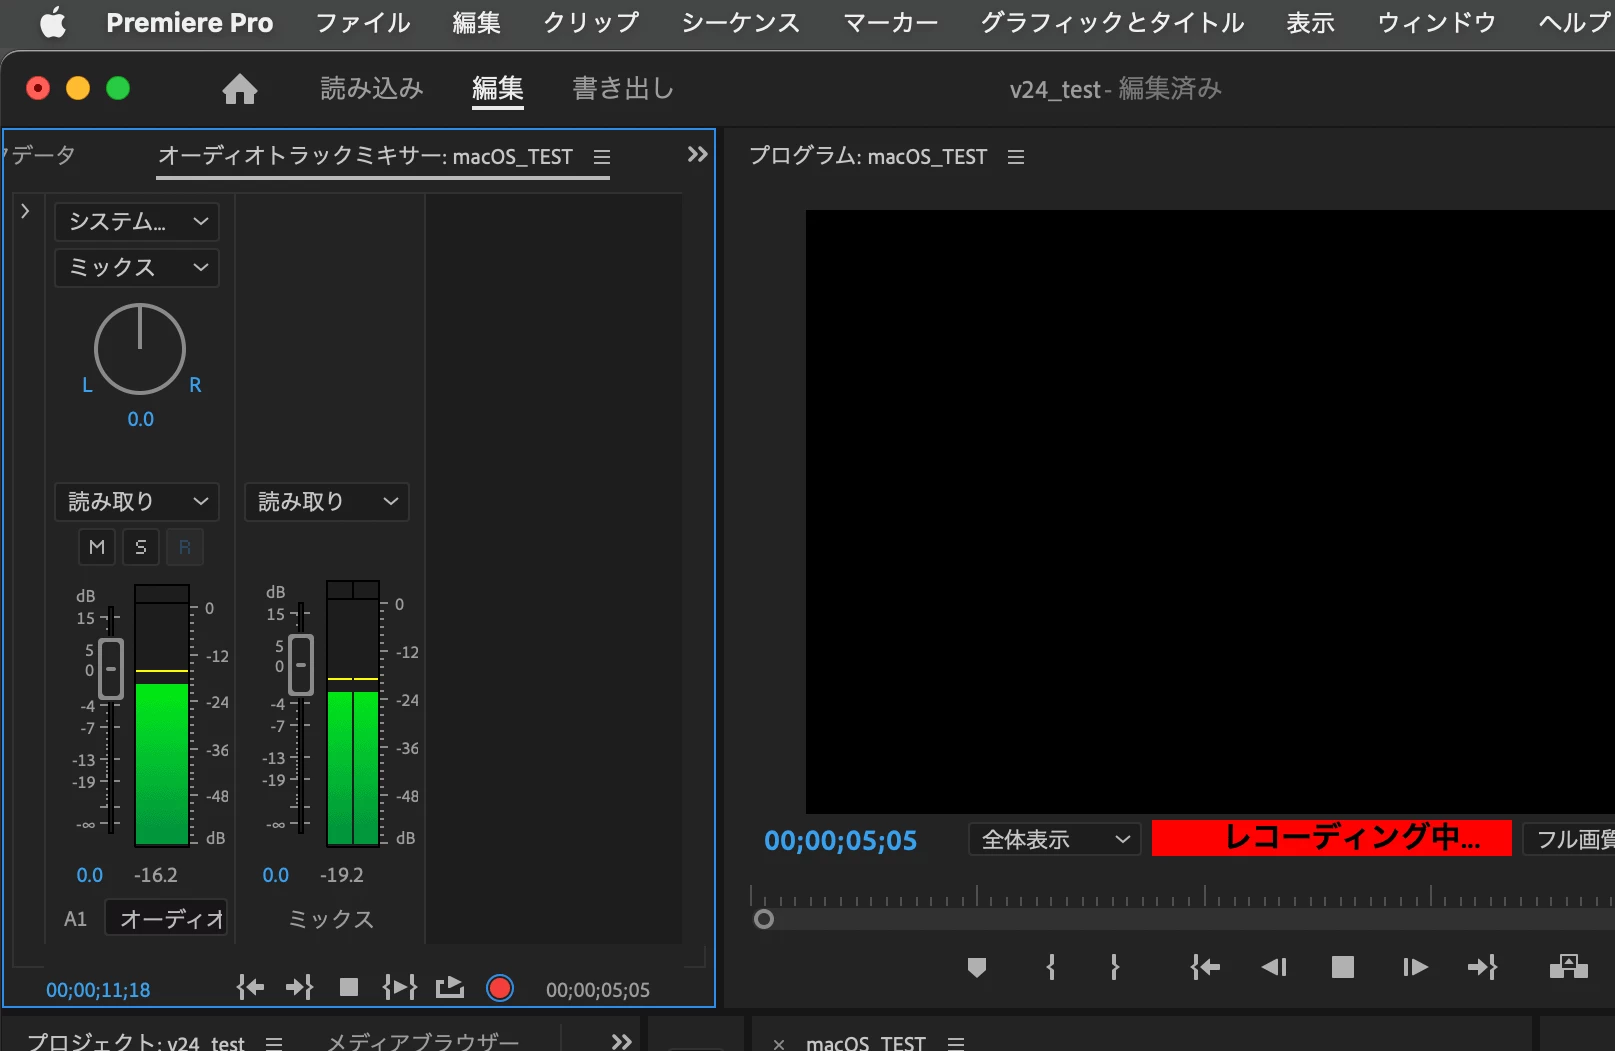Open mix track automation 読み取り dropdown
The height and width of the screenshot is (1051, 1615).
pos(327,501)
